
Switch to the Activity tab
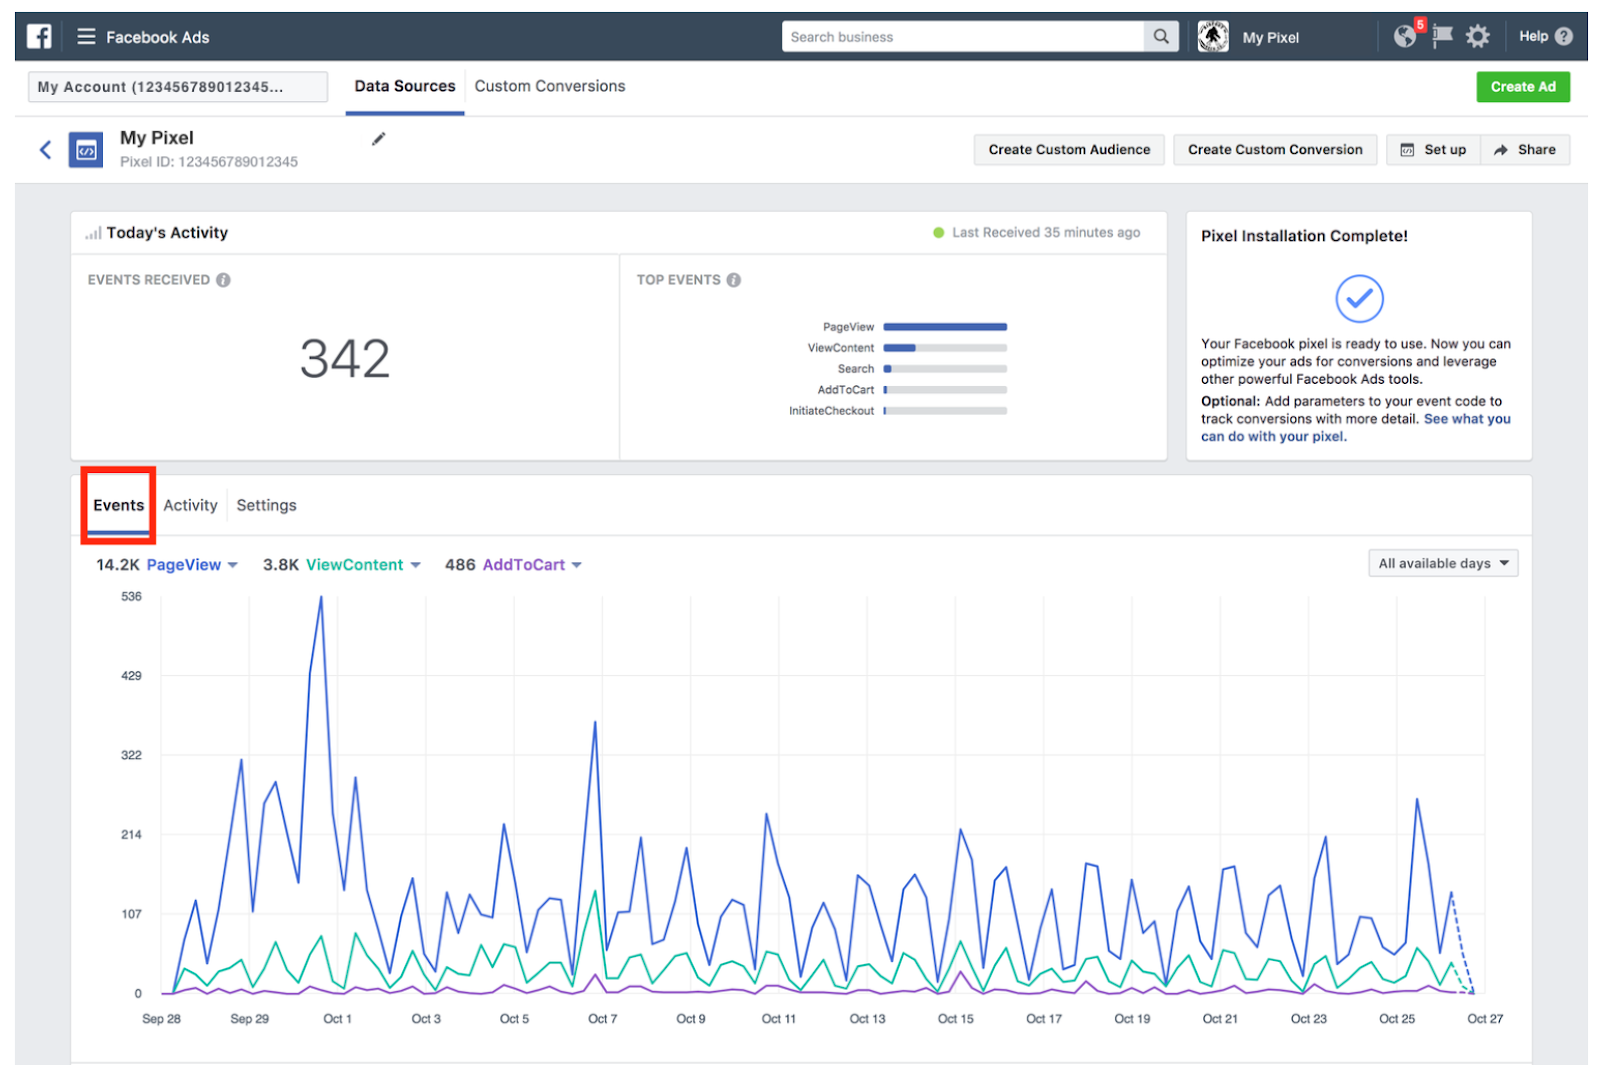click(x=190, y=505)
